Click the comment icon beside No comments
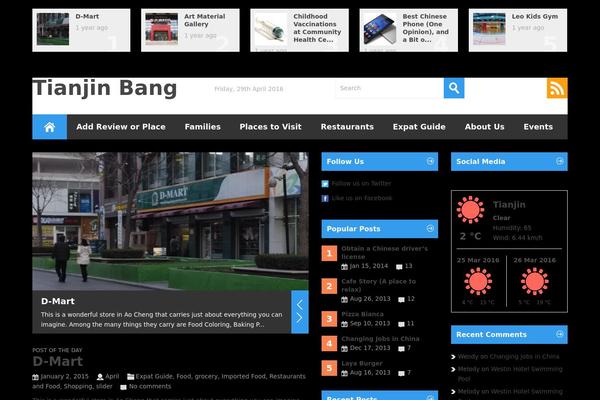The height and width of the screenshot is (400, 600). [x=123, y=387]
